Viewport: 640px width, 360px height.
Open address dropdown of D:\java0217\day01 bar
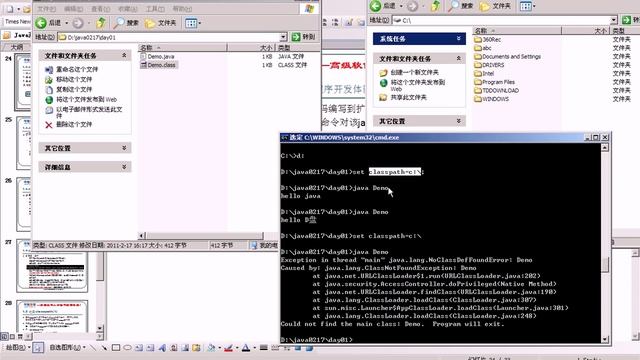(283, 37)
